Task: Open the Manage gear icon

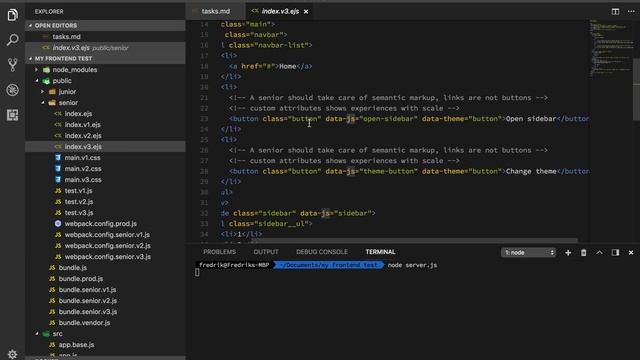Action: coord(12,354)
